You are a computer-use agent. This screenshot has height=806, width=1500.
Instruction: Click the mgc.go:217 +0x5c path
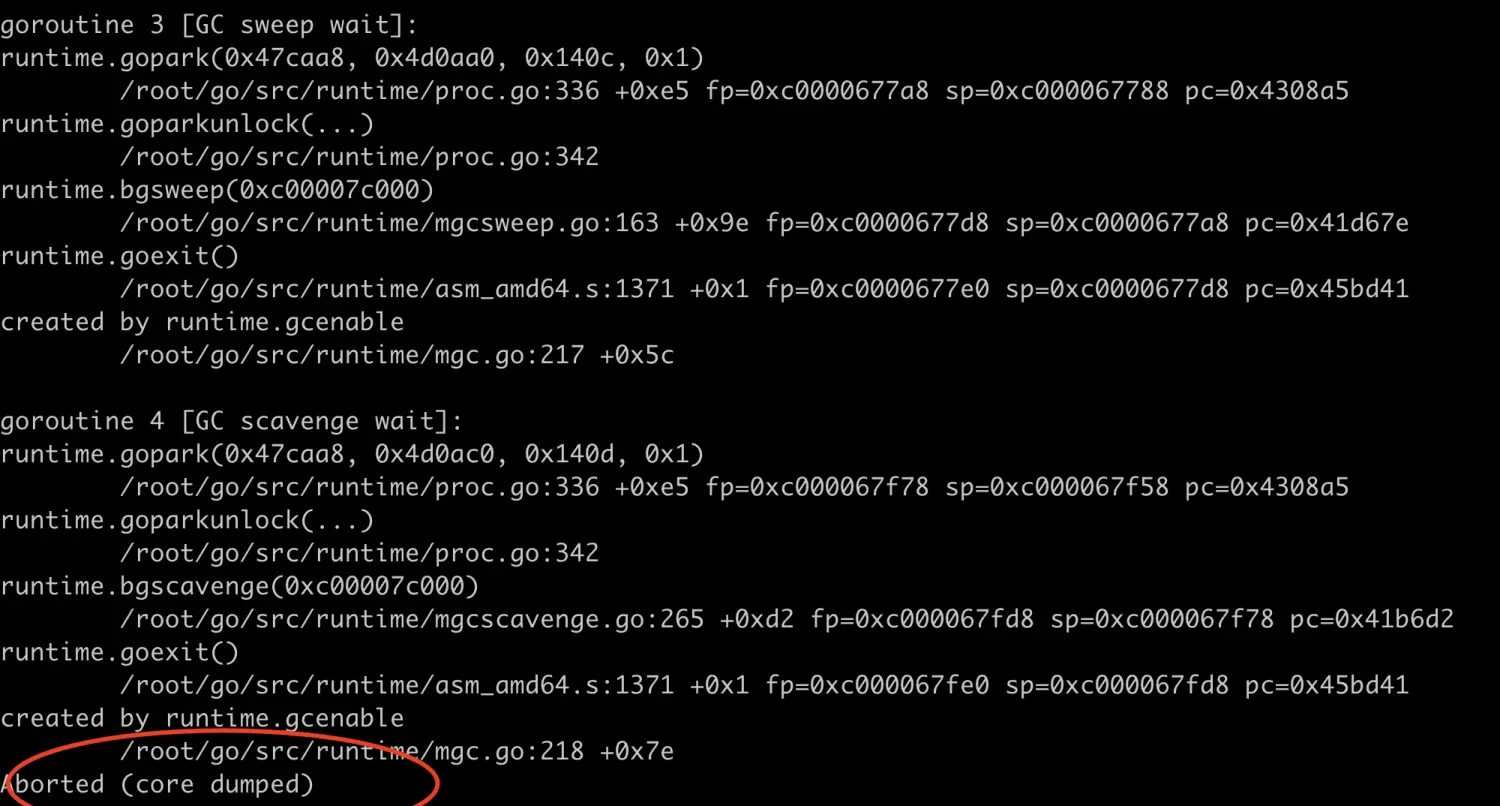396,355
